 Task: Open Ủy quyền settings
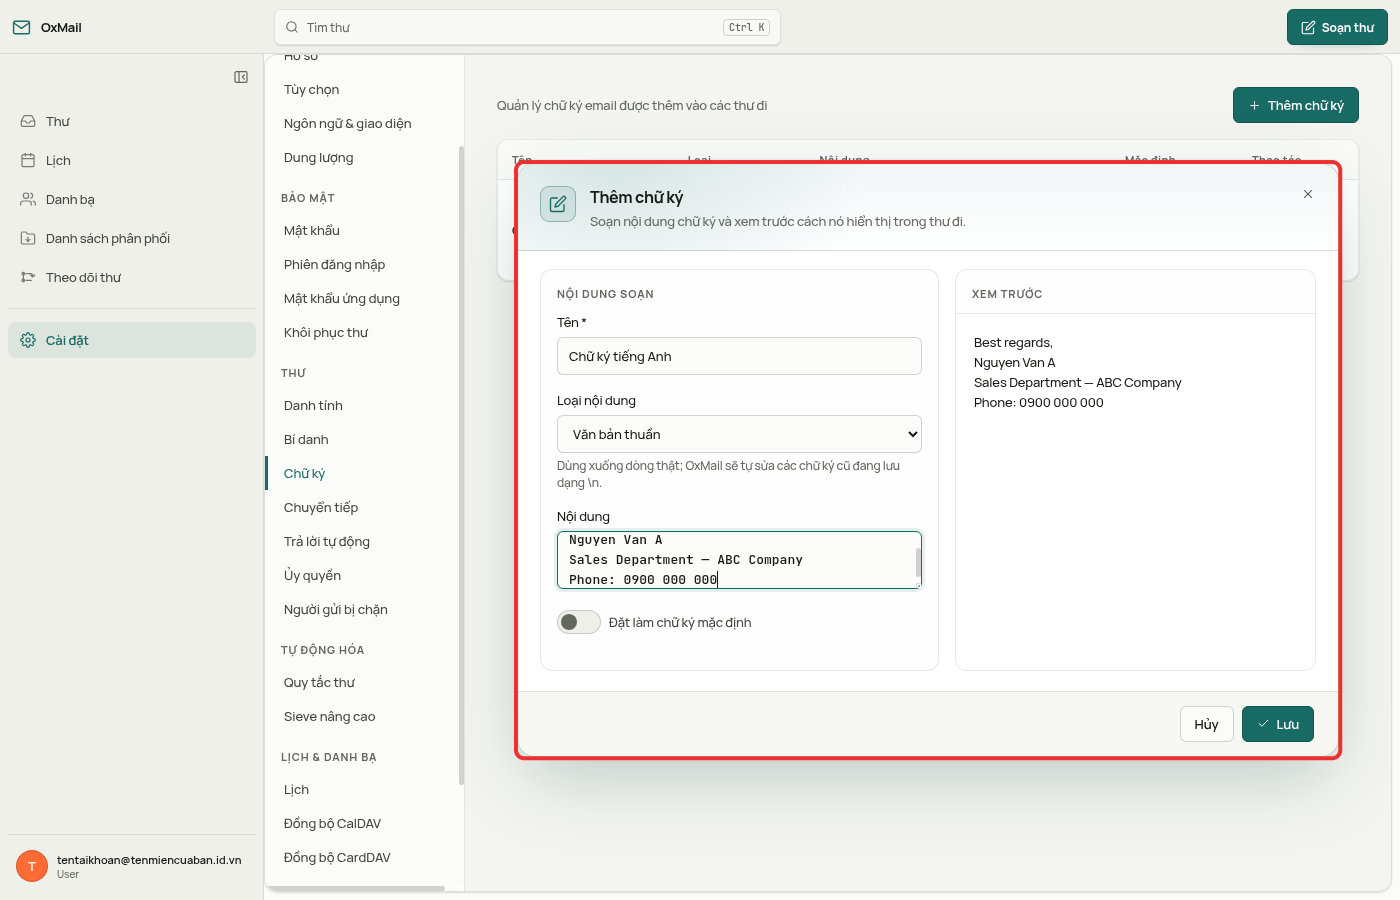point(313,575)
